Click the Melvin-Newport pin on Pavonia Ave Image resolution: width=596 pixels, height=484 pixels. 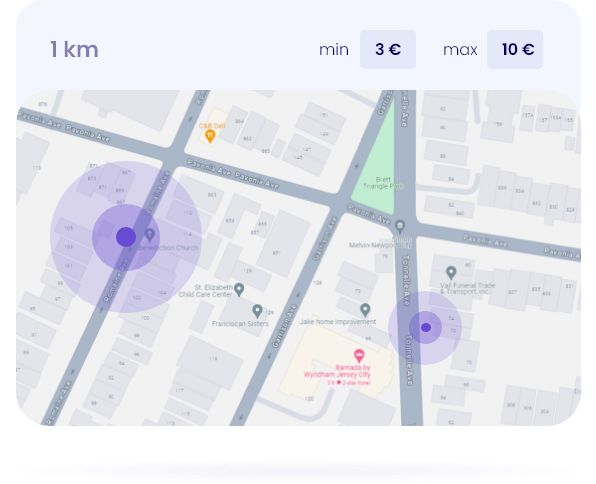coord(399,227)
